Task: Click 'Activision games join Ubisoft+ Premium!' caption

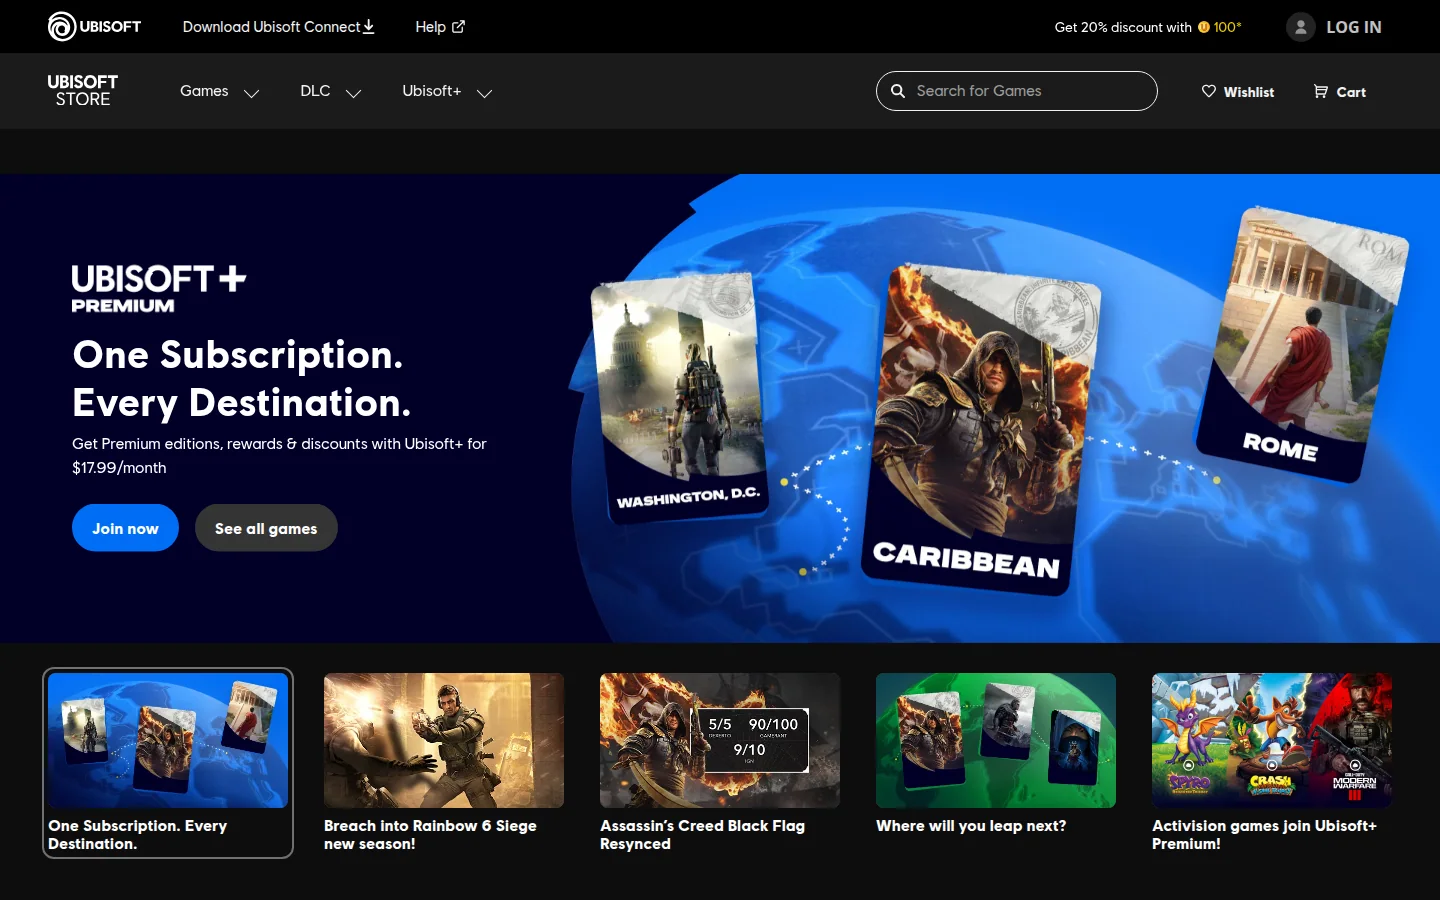Action: (x=1264, y=834)
